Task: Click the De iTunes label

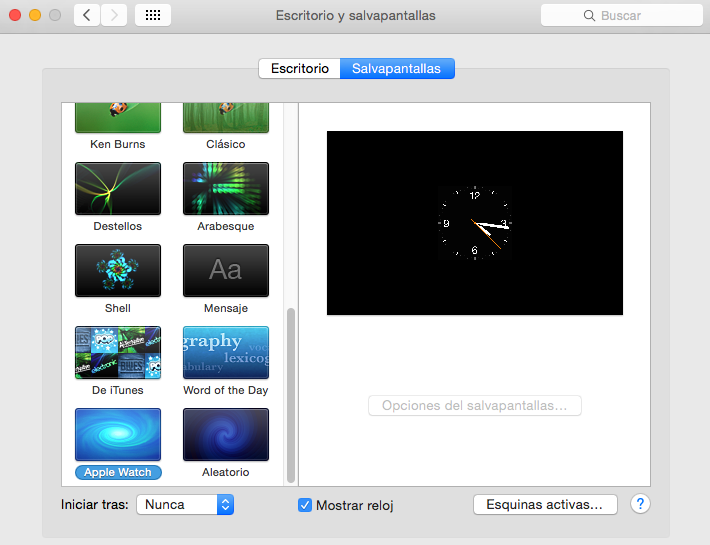Action: [118, 390]
